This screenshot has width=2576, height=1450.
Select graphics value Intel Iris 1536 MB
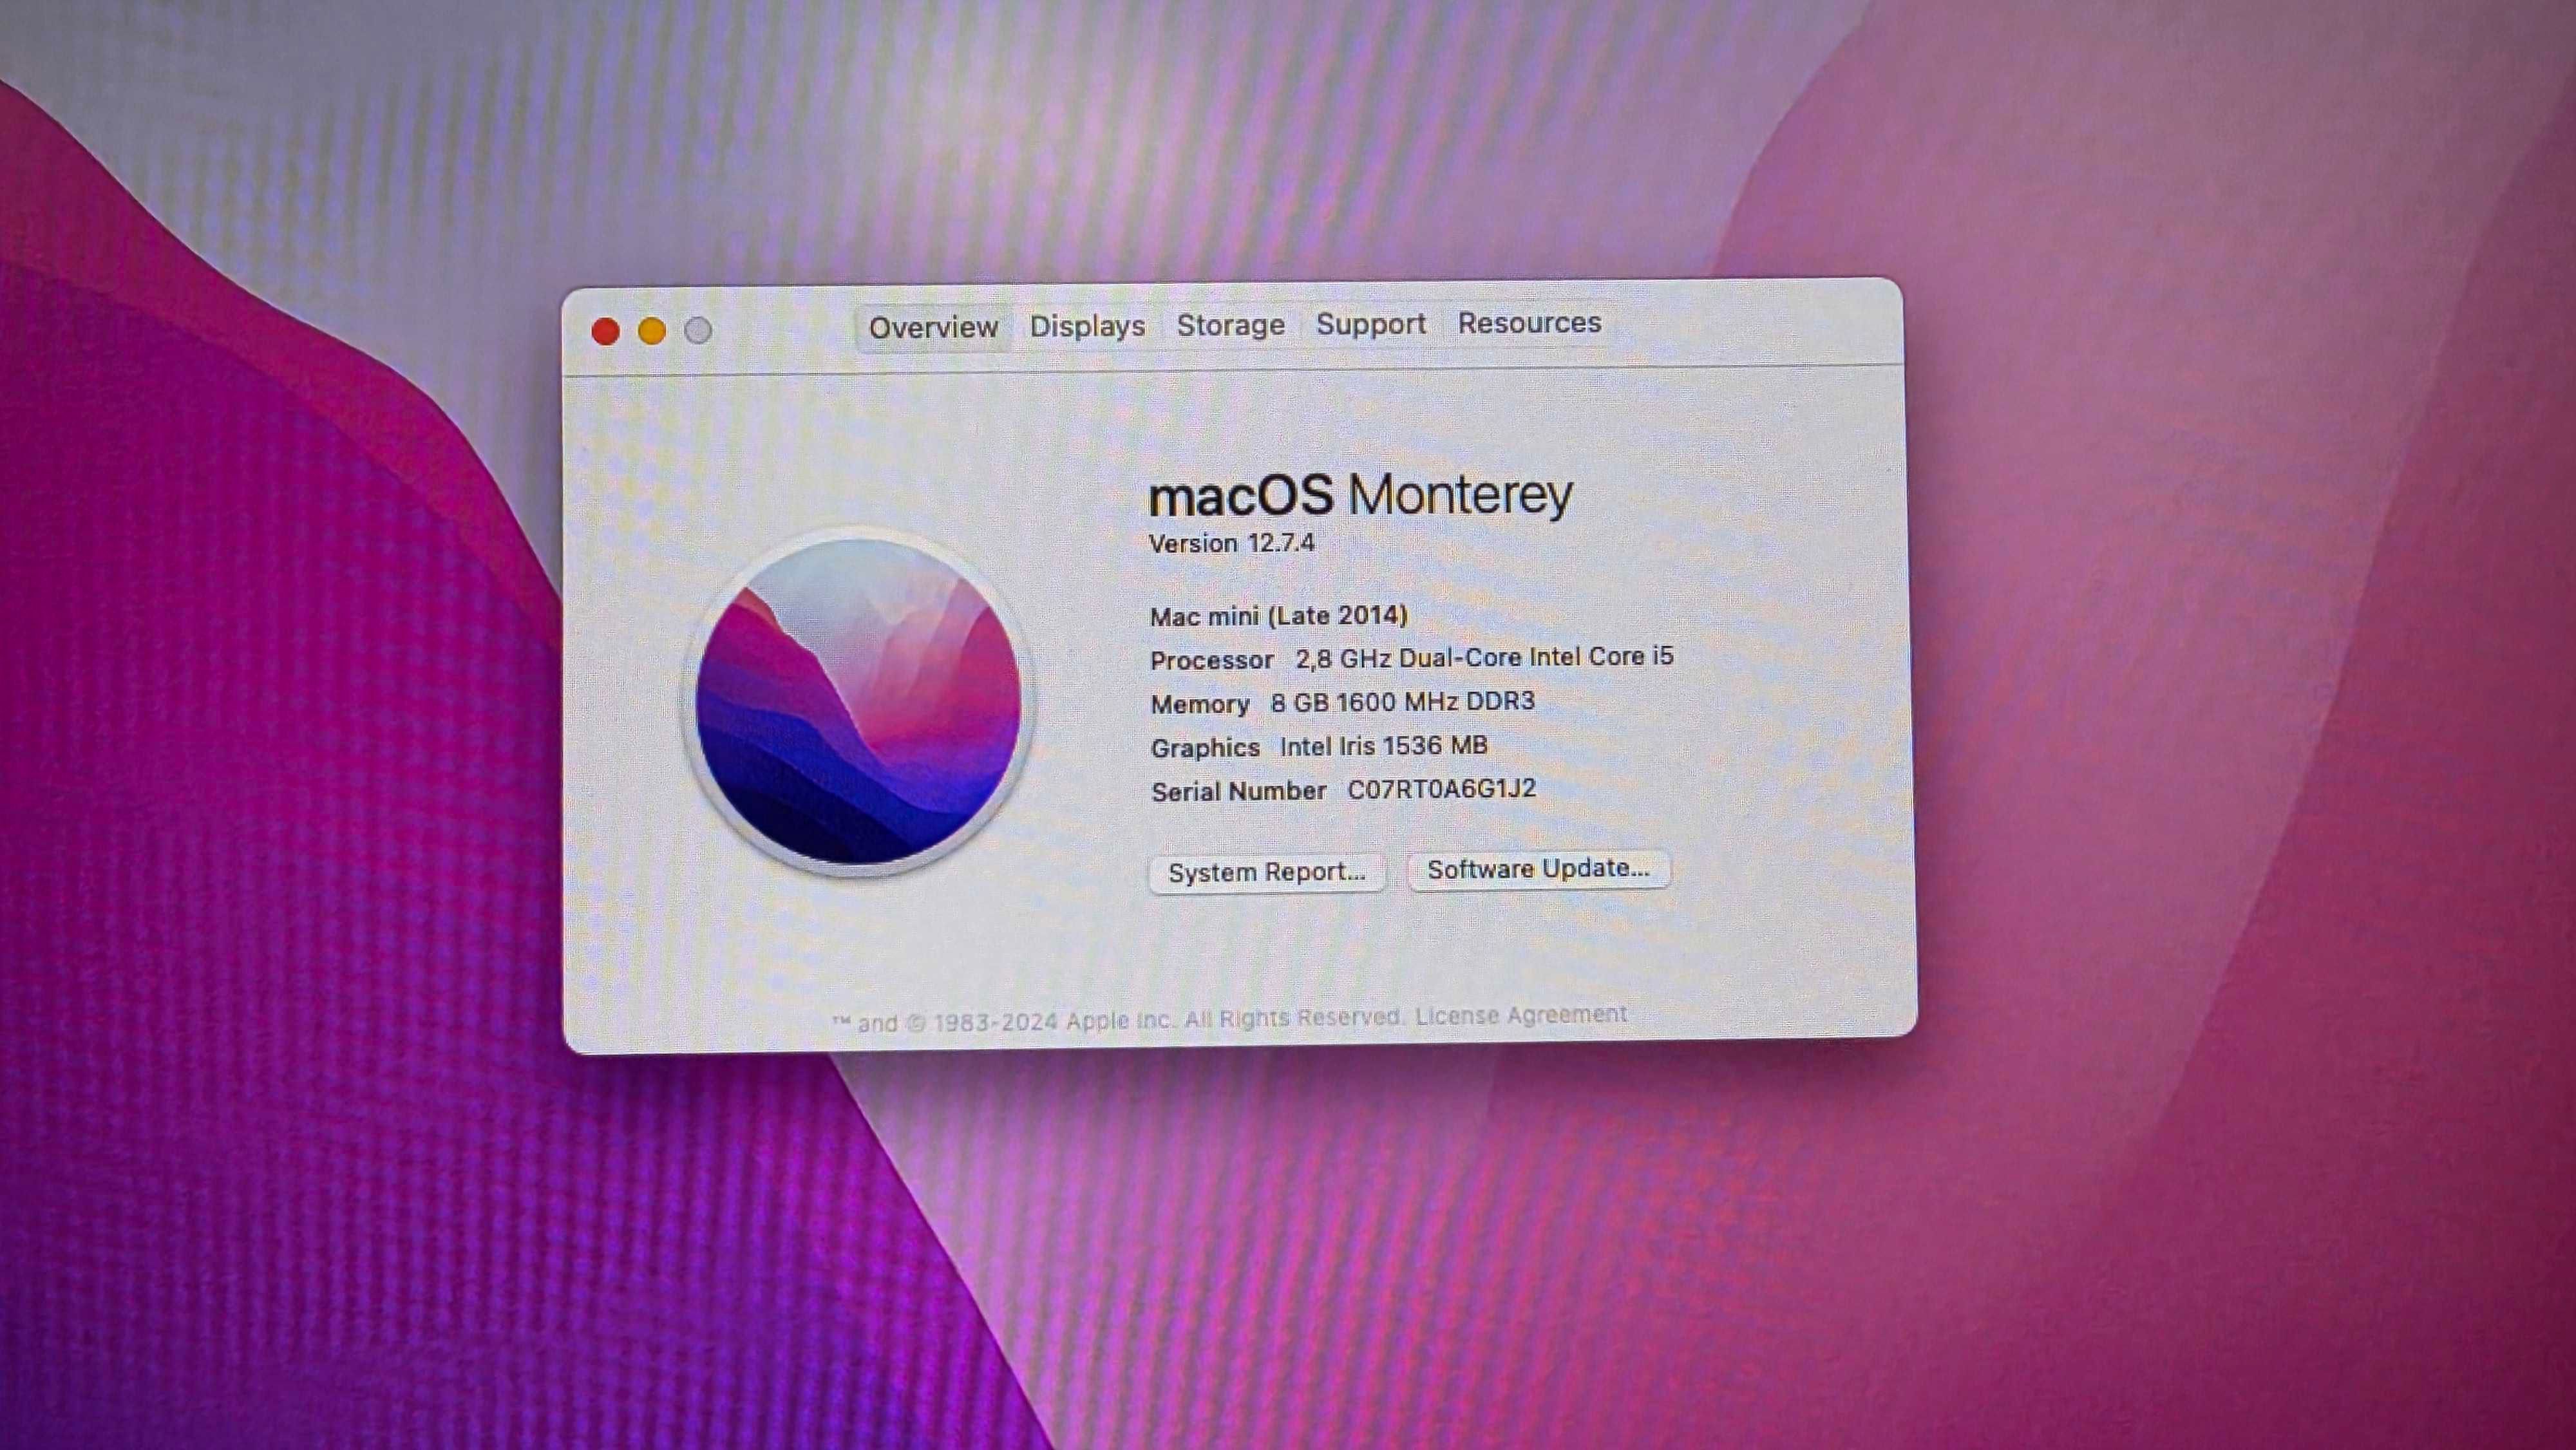pyautogui.click(x=1383, y=746)
